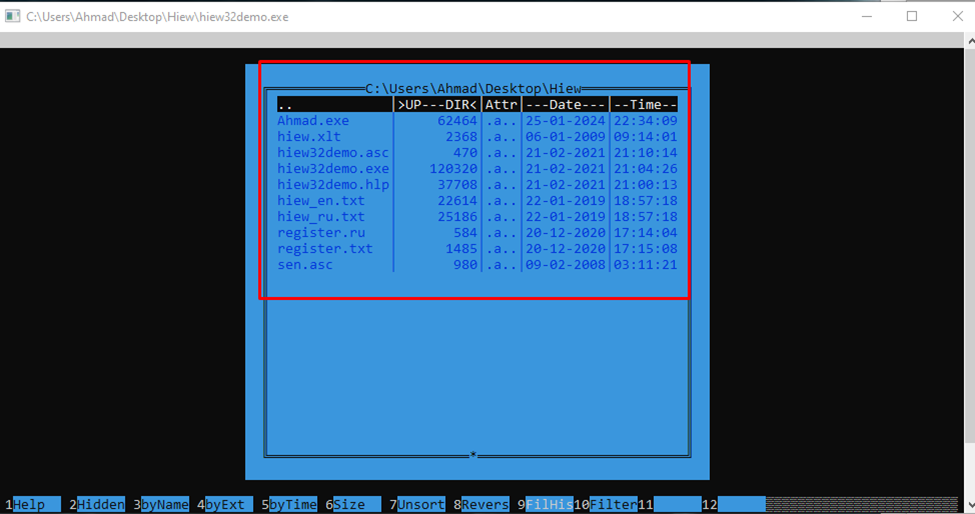The height and width of the screenshot is (514, 975).
Task: Open Help with the 1Help key
Action: pos(32,504)
